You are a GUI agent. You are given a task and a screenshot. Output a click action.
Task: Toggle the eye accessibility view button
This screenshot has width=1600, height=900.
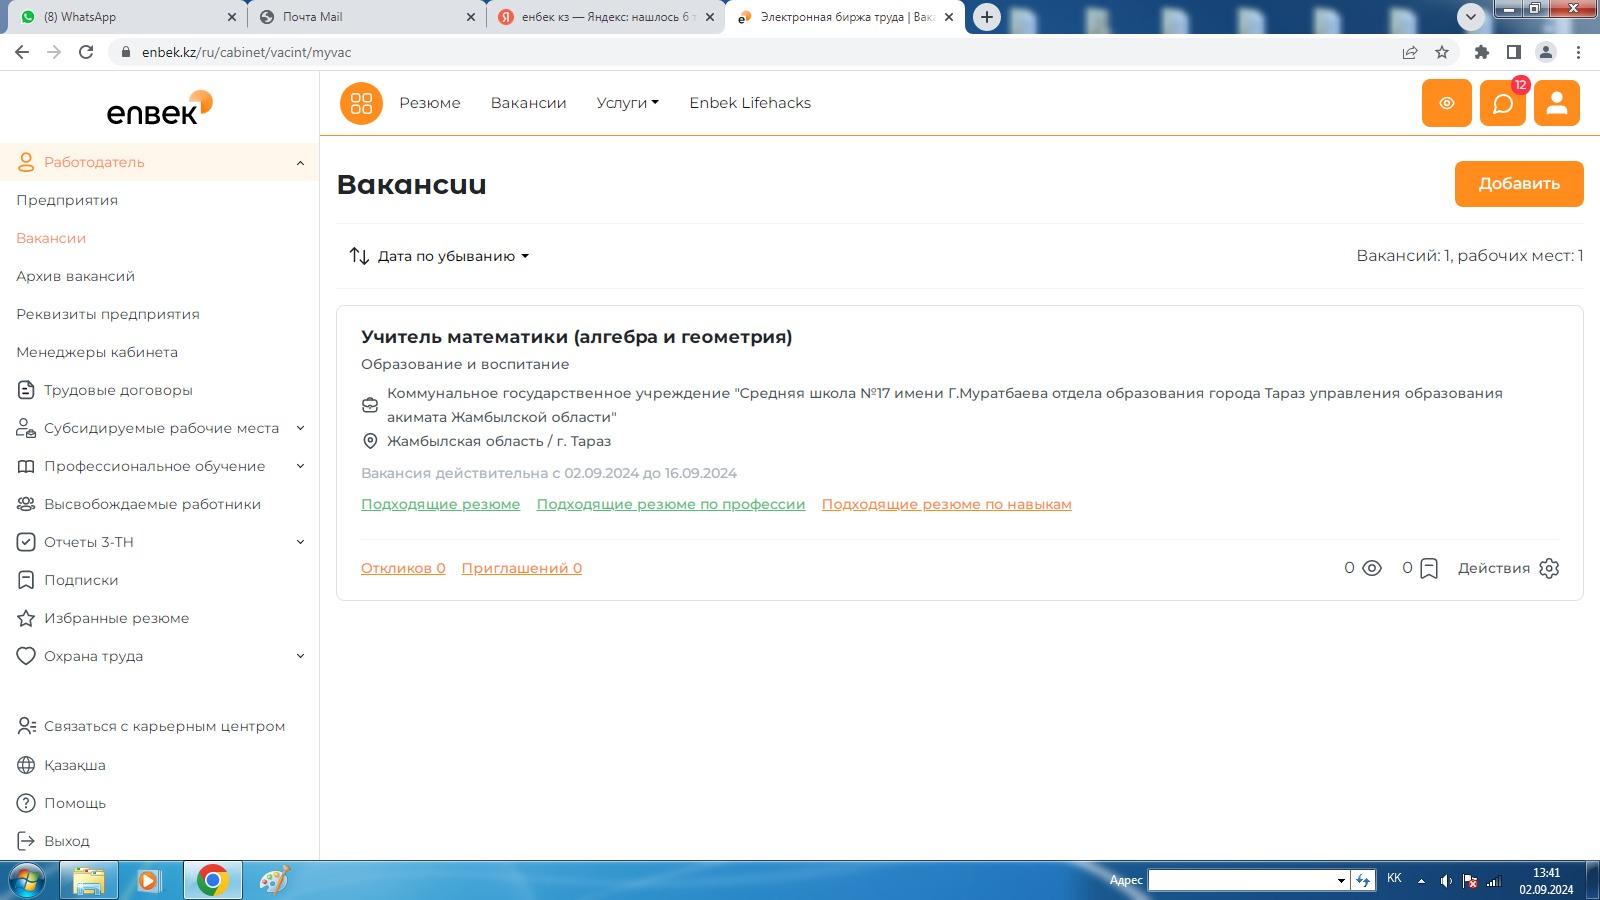tap(1446, 103)
